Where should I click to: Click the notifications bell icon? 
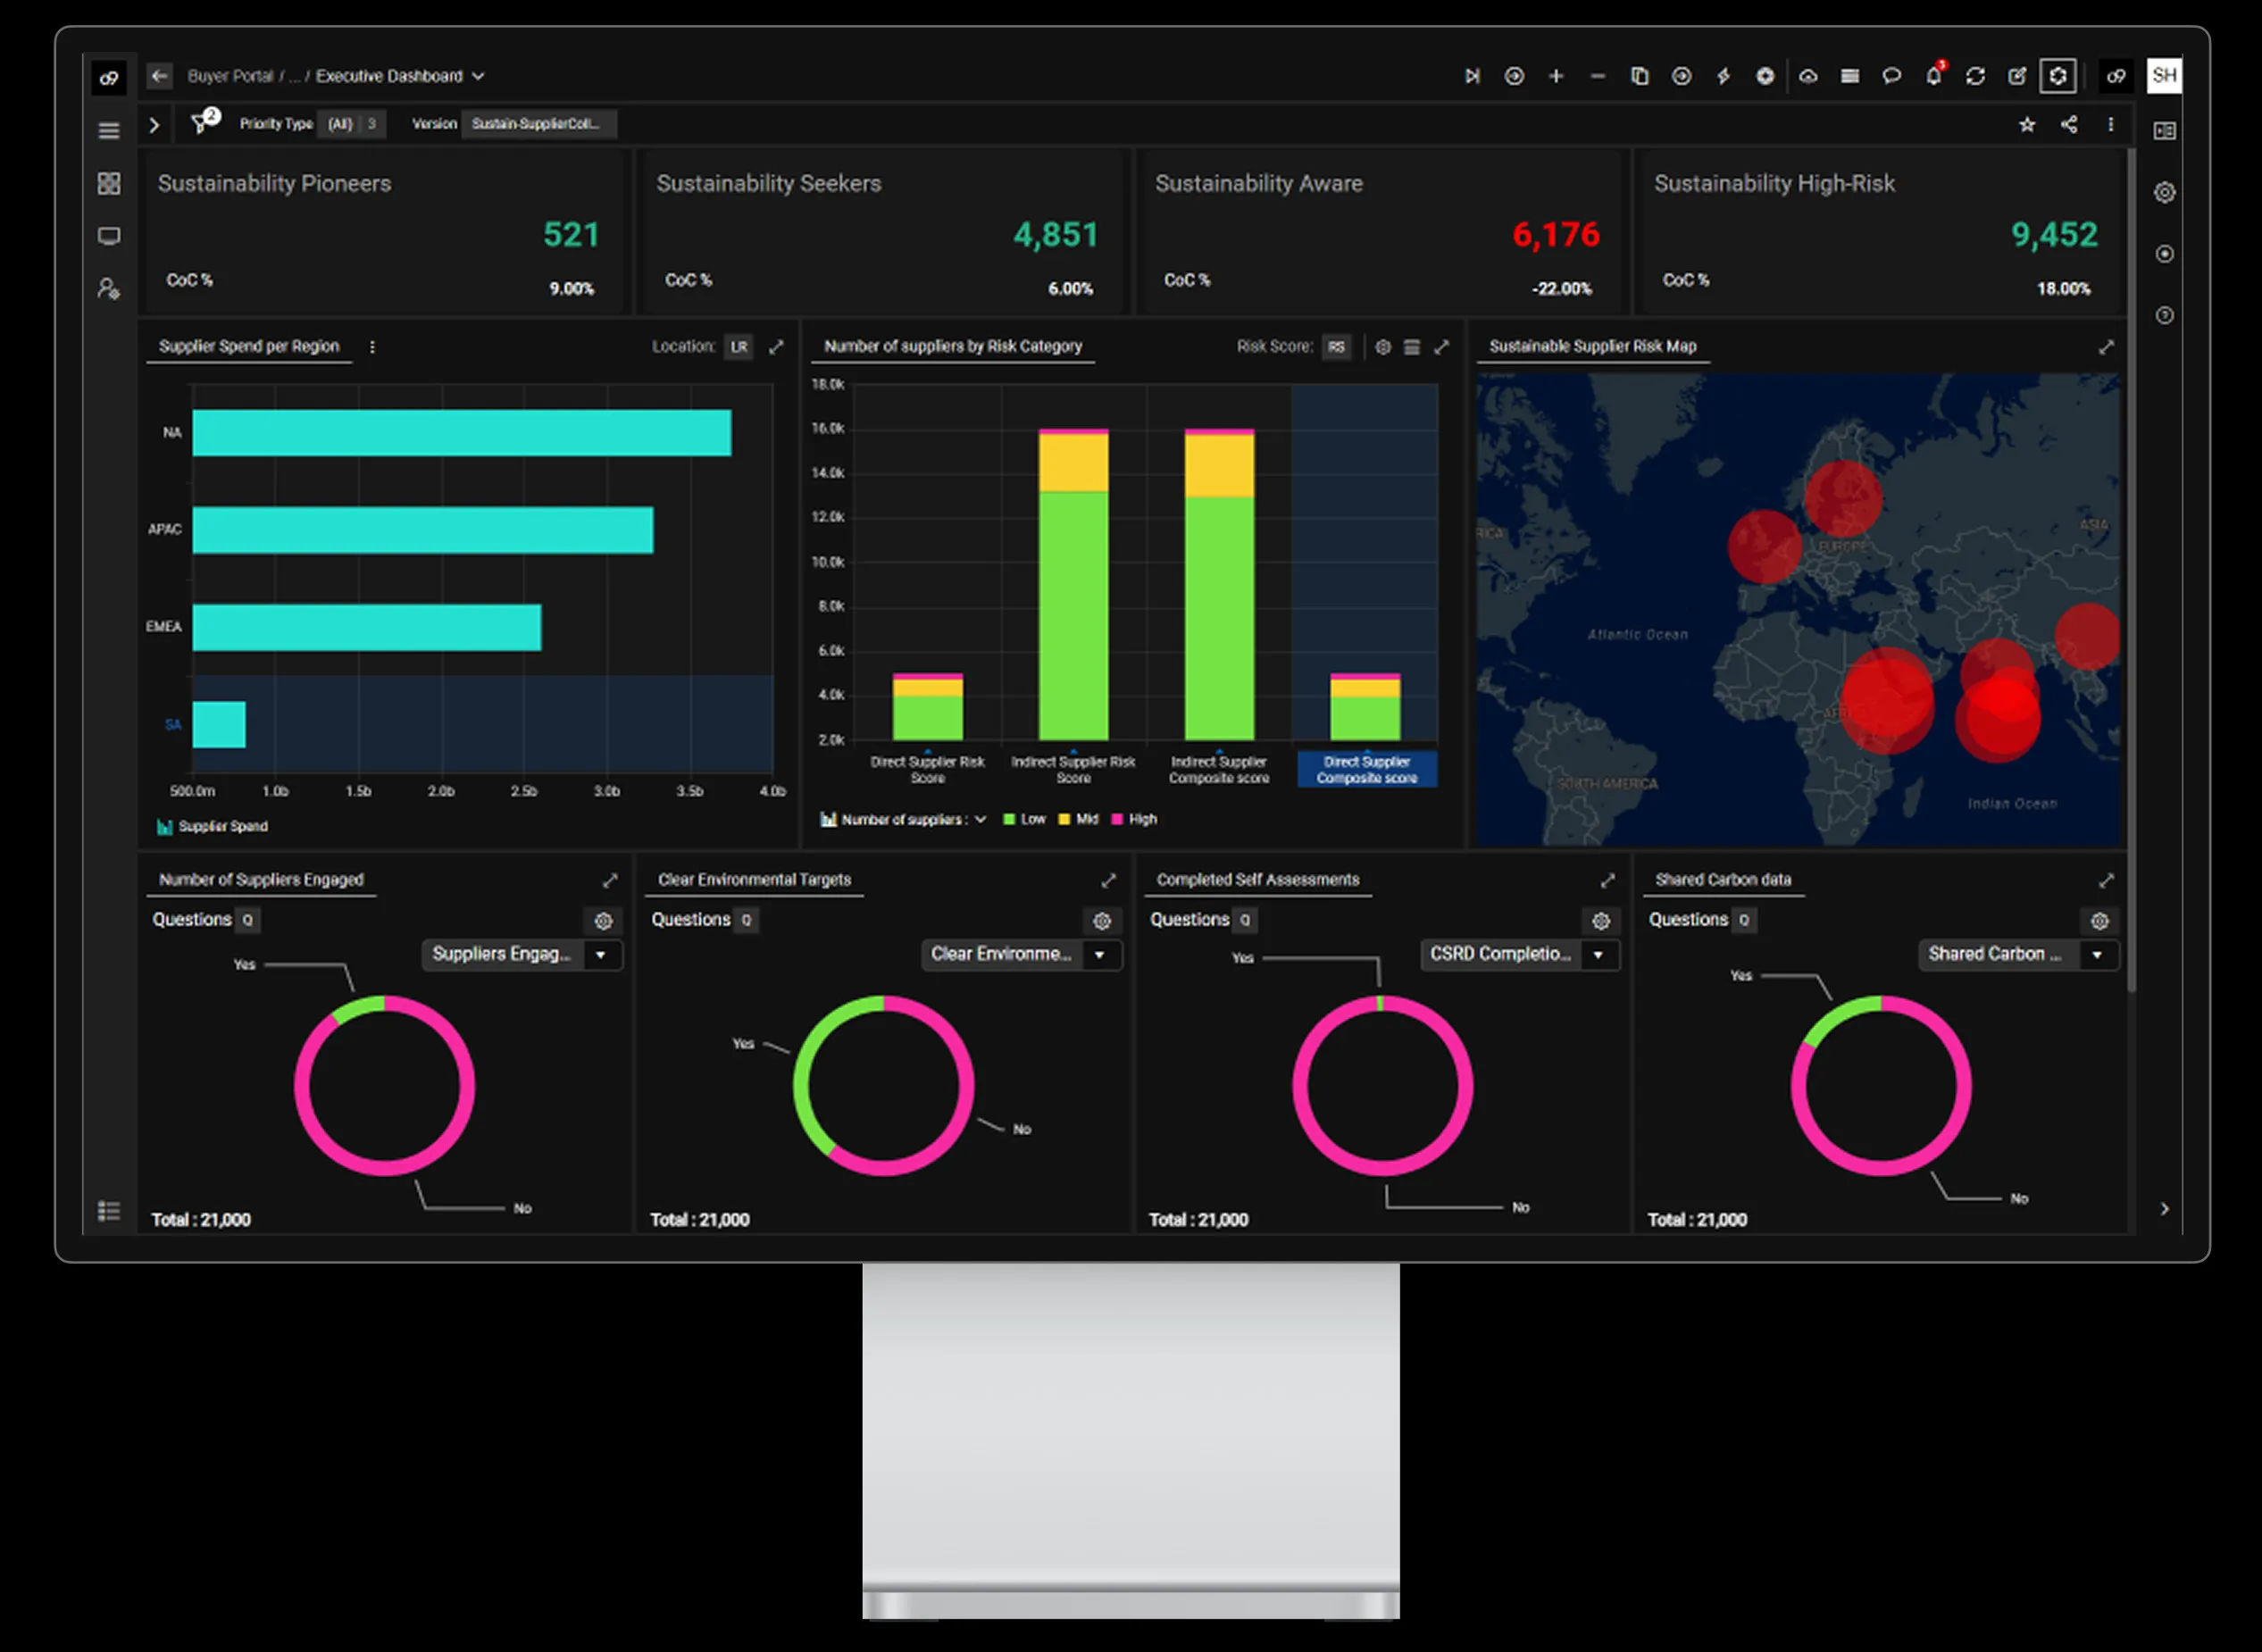1933,76
